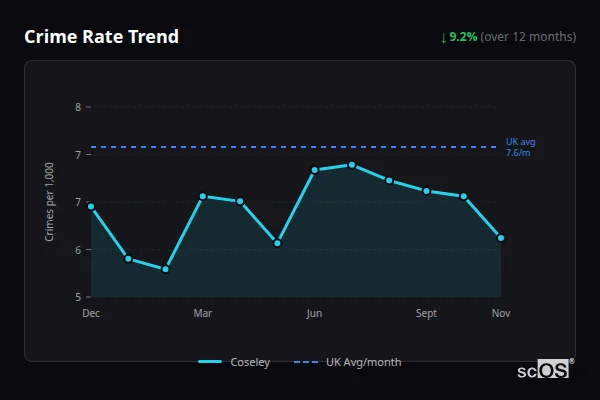
Task: Toggle the Coseley legend entry
Action: pyautogui.click(x=234, y=362)
